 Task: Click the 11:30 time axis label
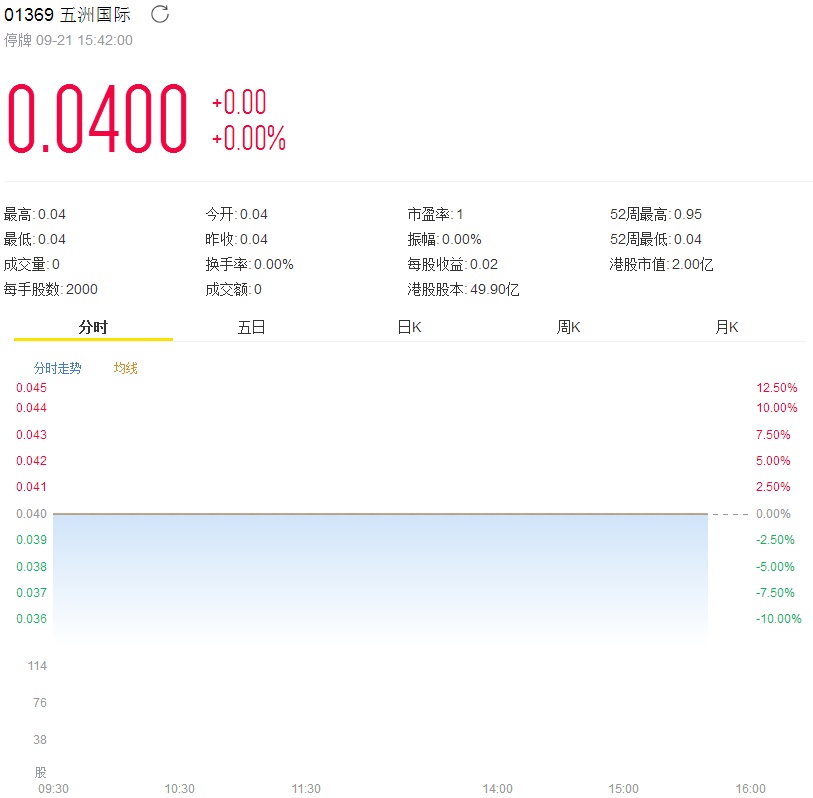pyautogui.click(x=306, y=789)
